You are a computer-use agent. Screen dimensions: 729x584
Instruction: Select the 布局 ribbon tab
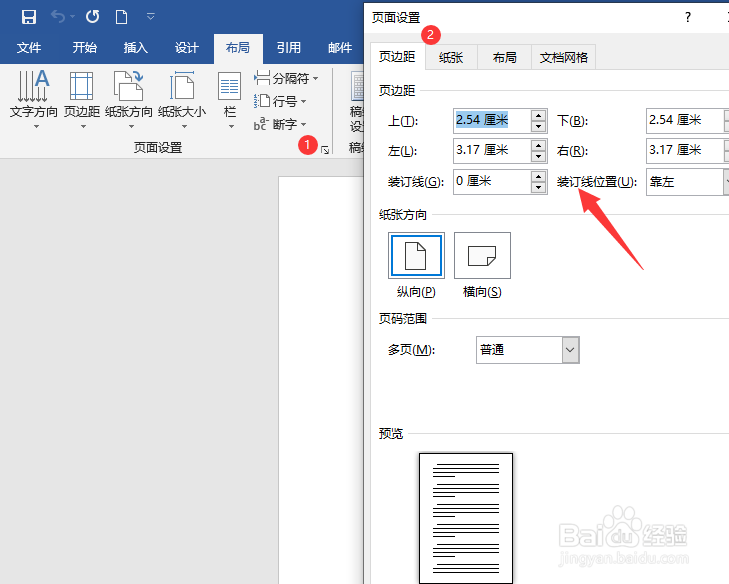pos(238,47)
